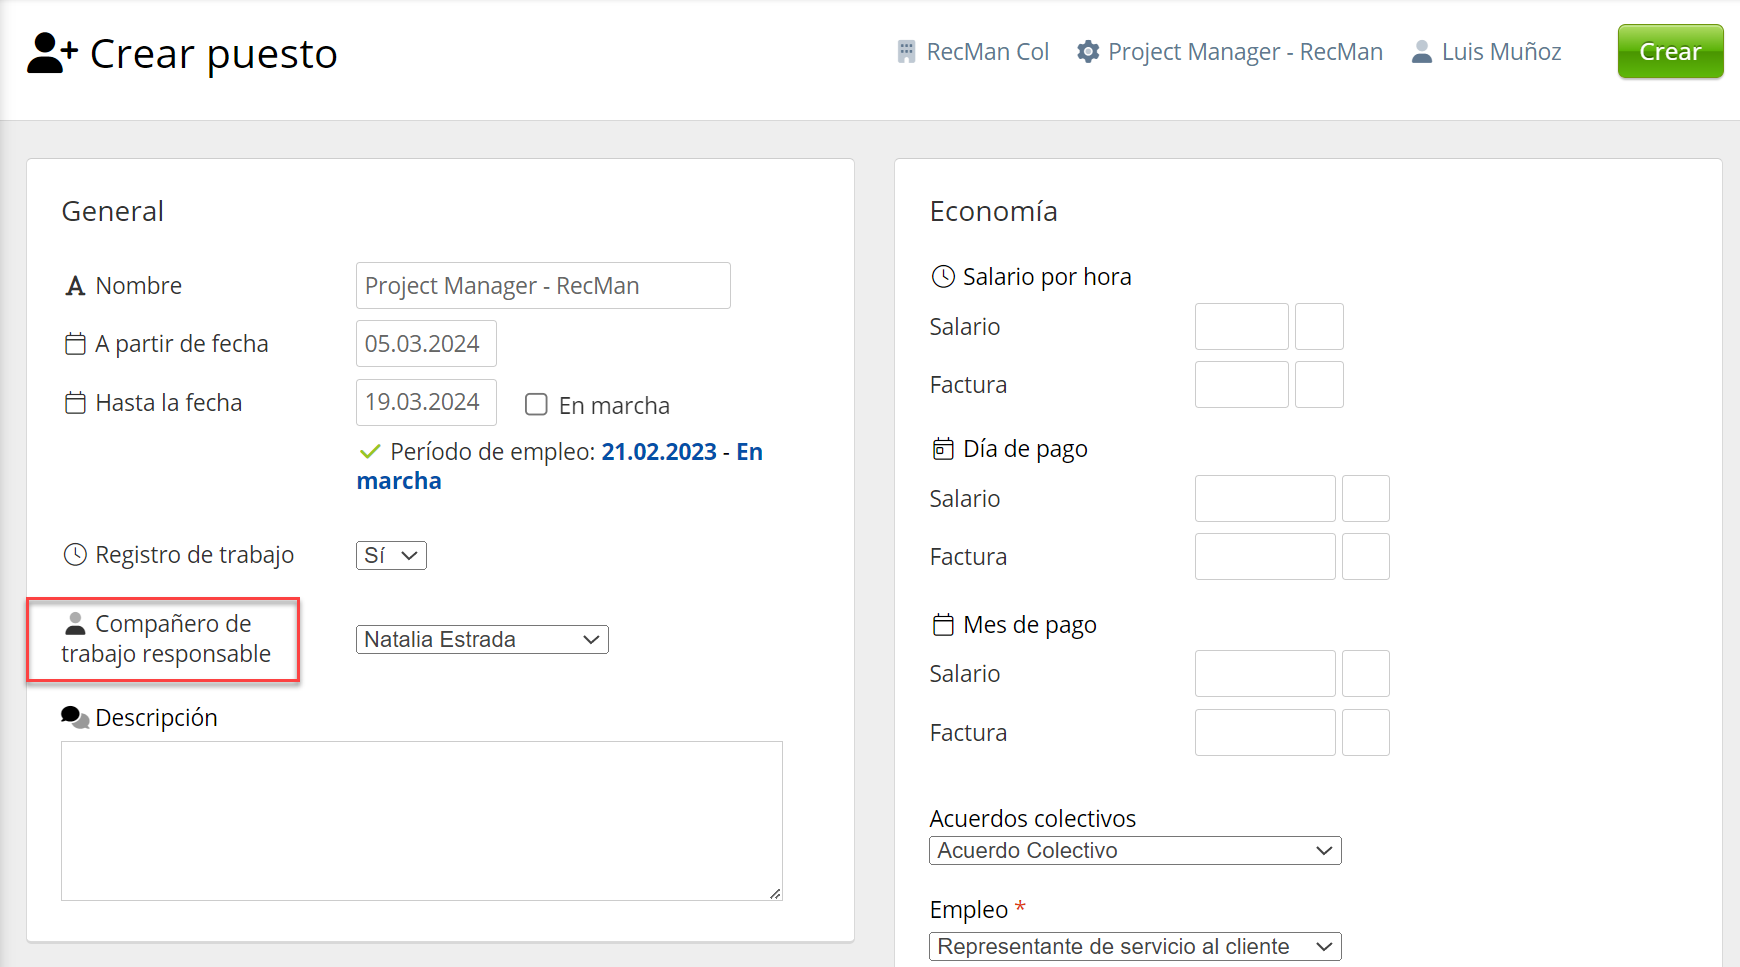Open the RecMan Col company link
Viewport: 1740px width, 967px height.
[x=987, y=52]
